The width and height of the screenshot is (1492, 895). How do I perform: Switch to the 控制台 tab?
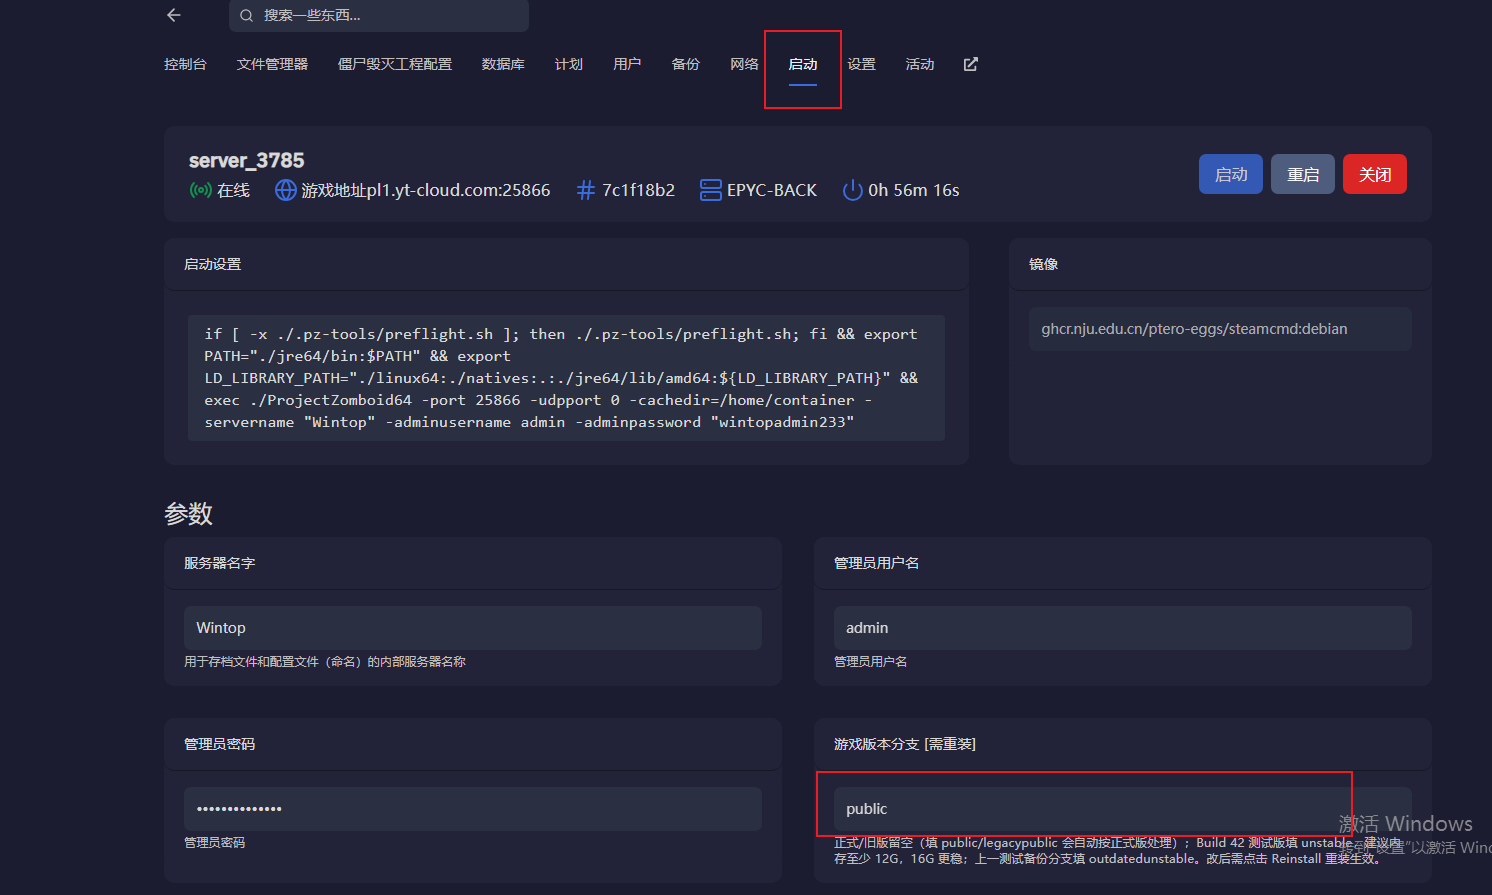[x=185, y=64]
